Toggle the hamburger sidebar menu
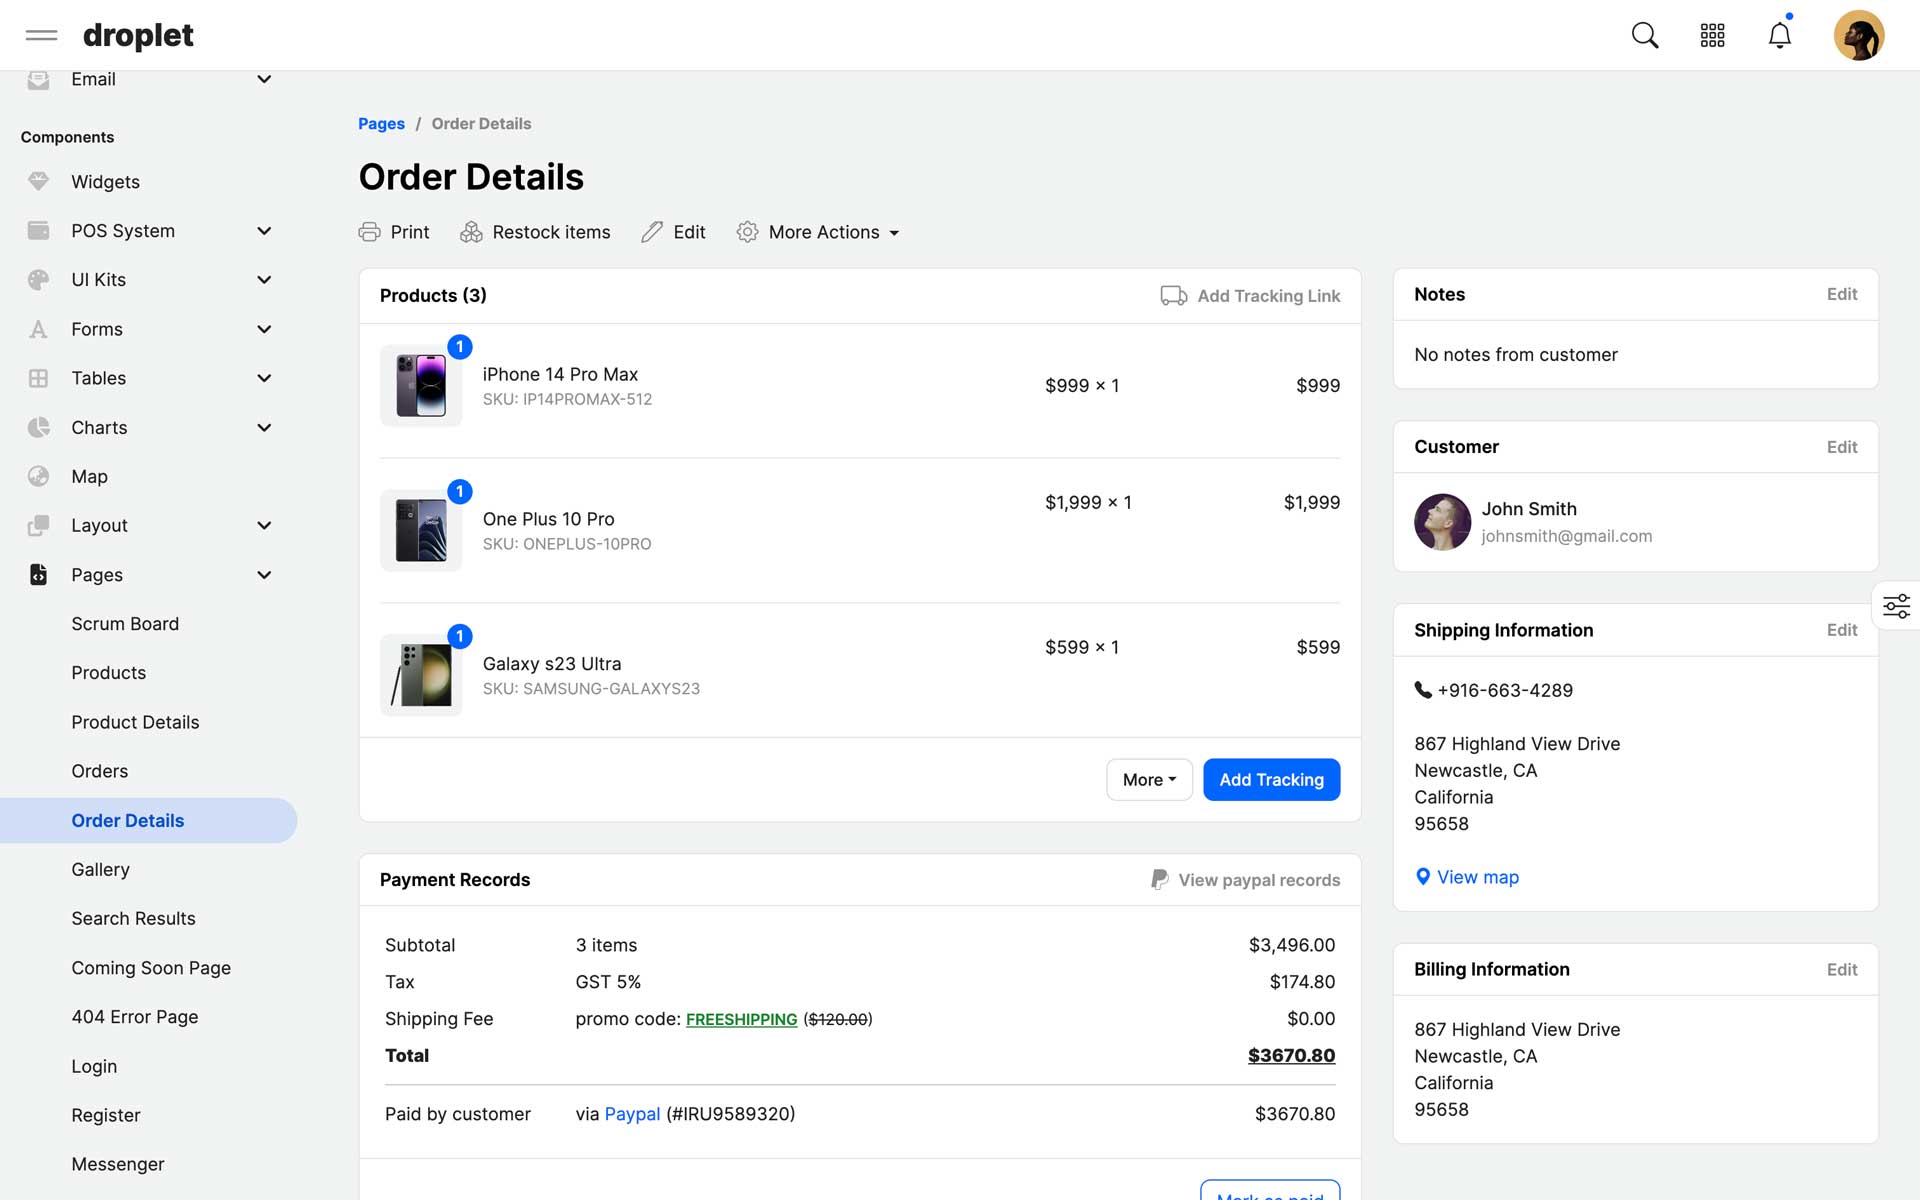 41,36
